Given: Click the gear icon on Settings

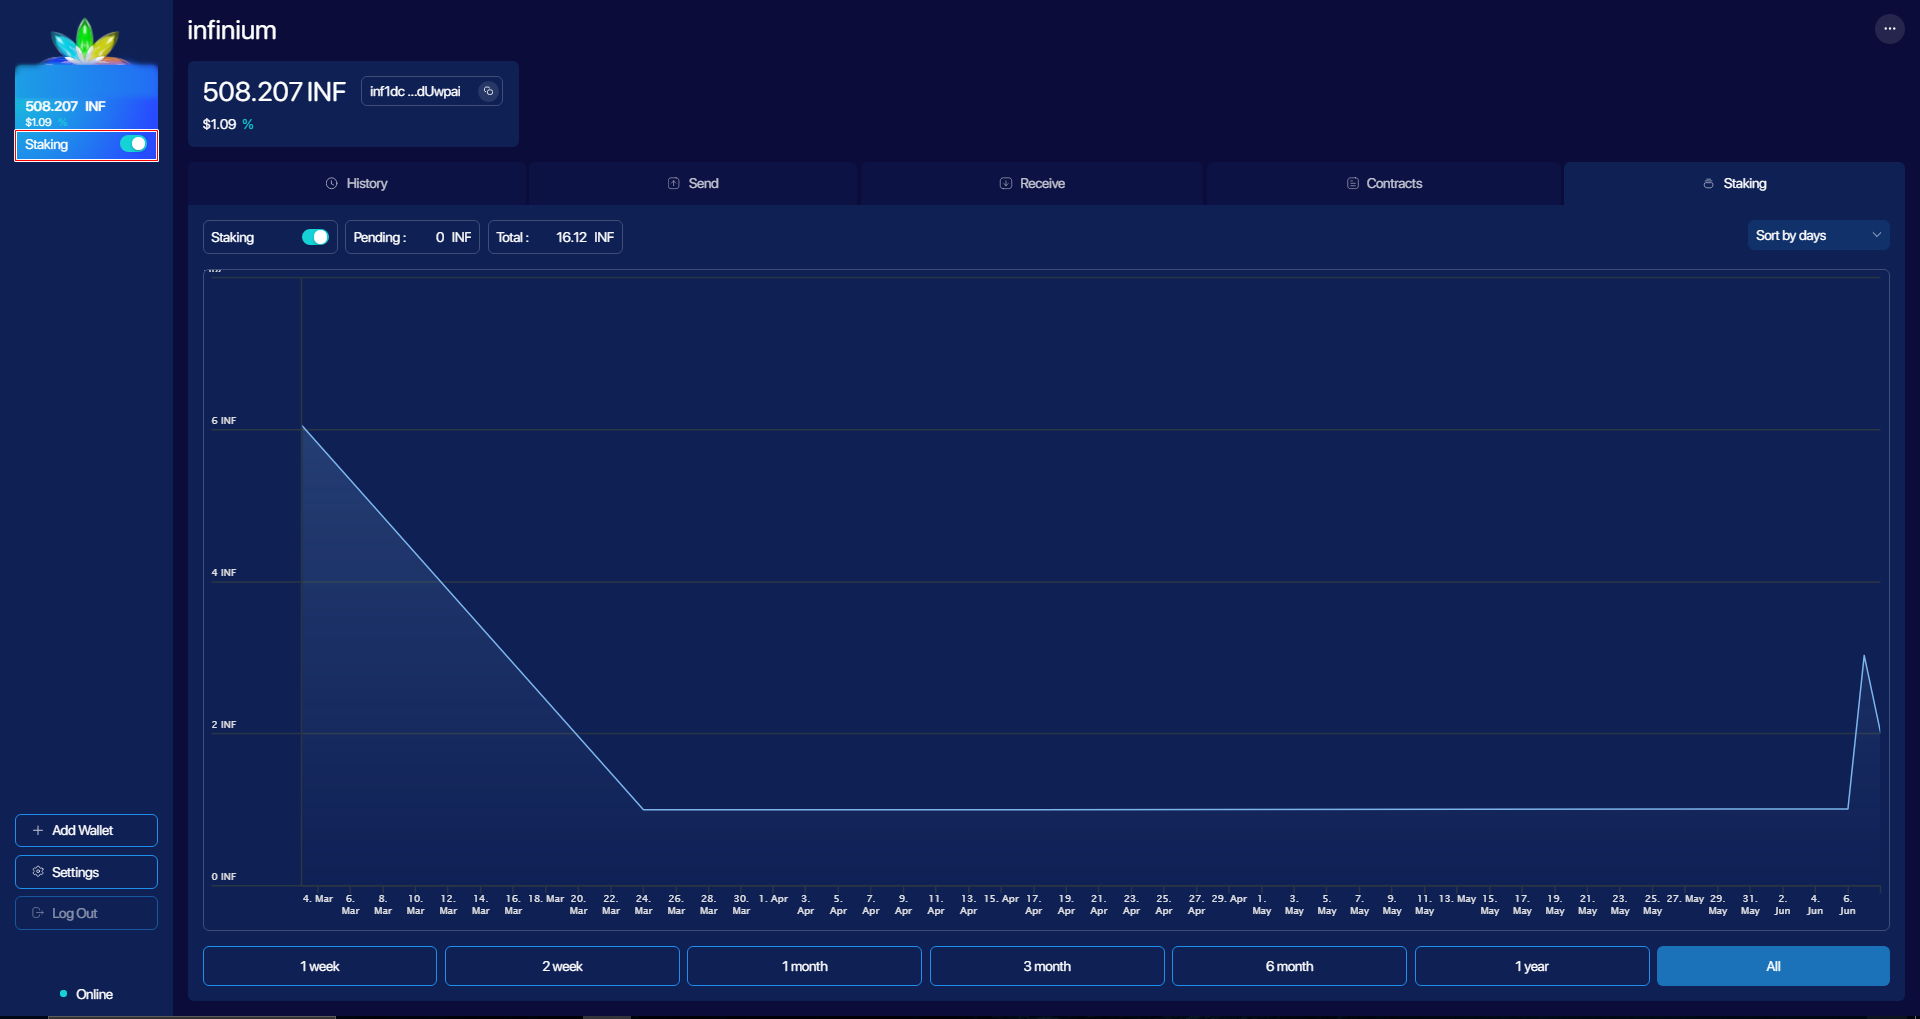Looking at the screenshot, I should point(38,872).
